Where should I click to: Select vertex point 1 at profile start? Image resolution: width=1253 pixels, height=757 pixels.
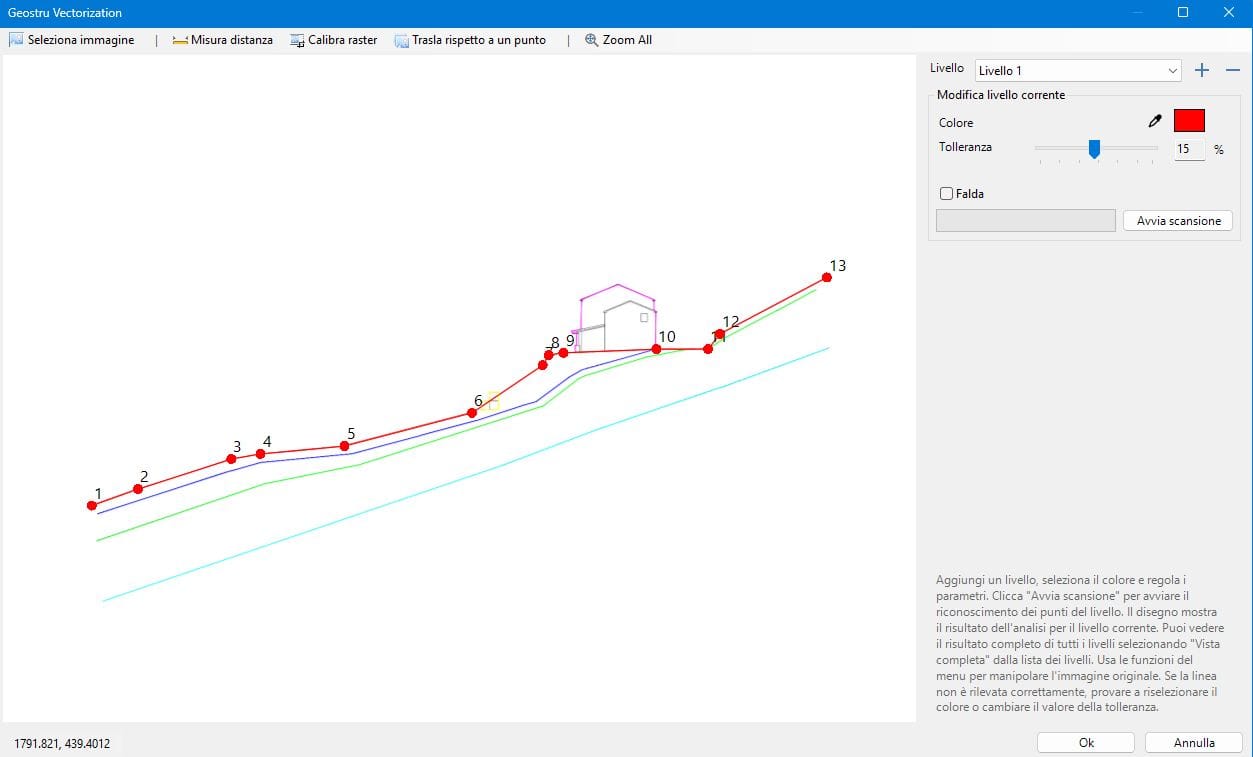(x=92, y=505)
